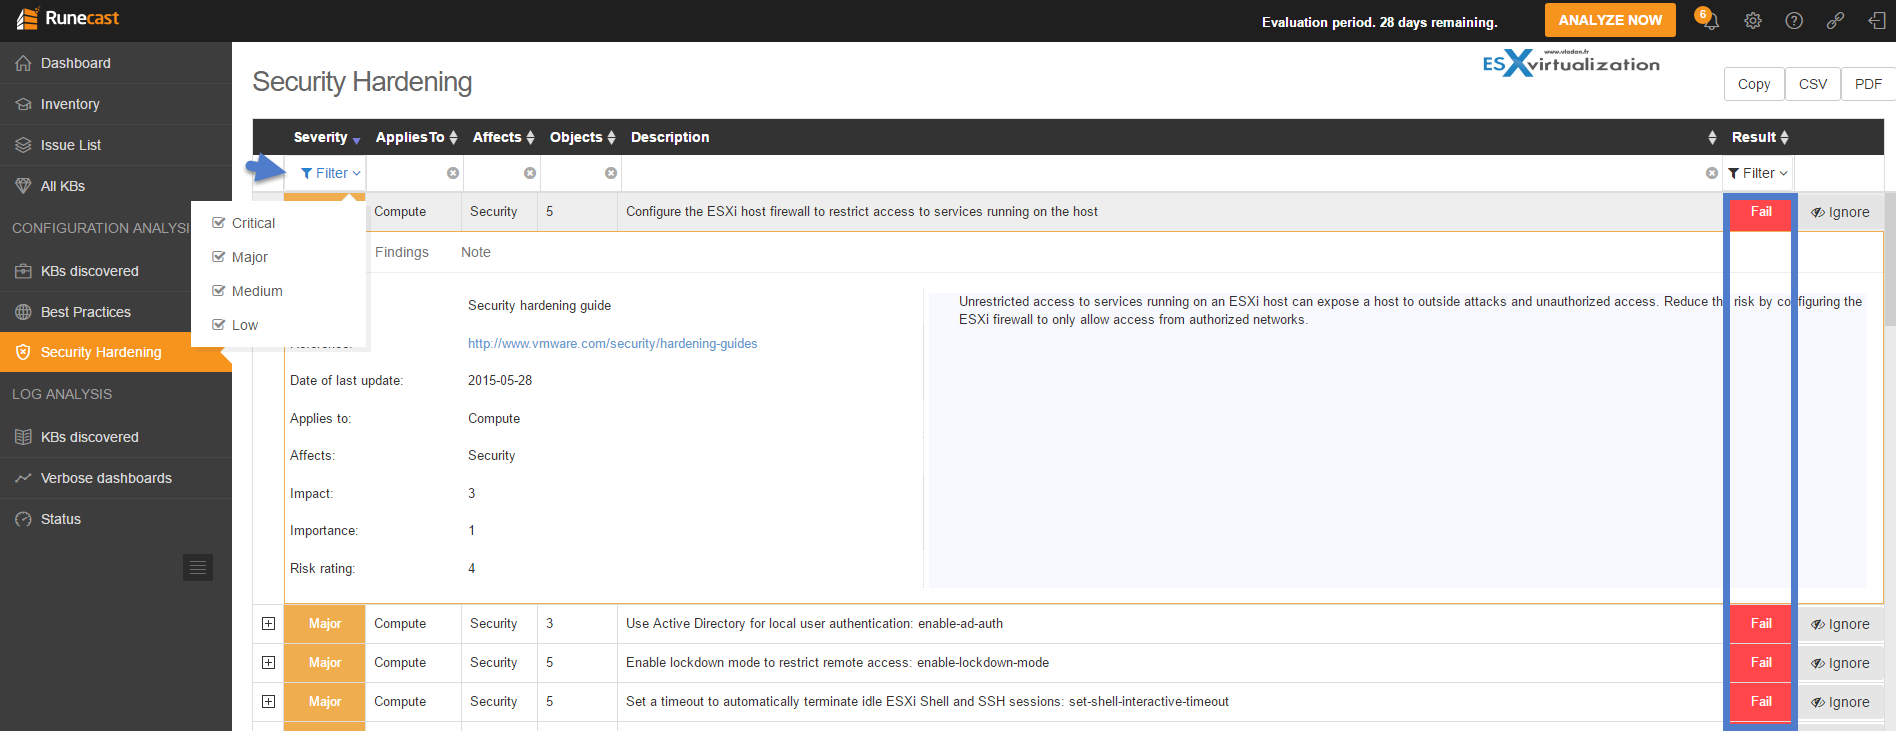
Task: Export table as CSV
Action: (x=1813, y=84)
